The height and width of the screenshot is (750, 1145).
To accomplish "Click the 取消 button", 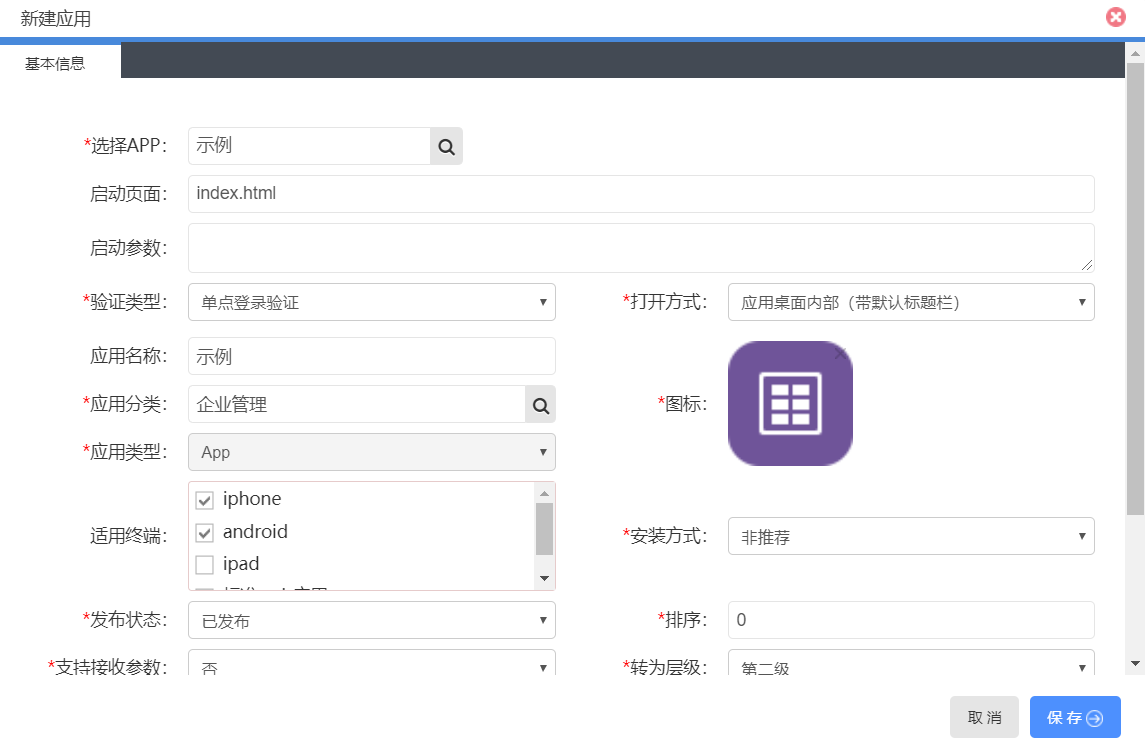I will pos(984,717).
